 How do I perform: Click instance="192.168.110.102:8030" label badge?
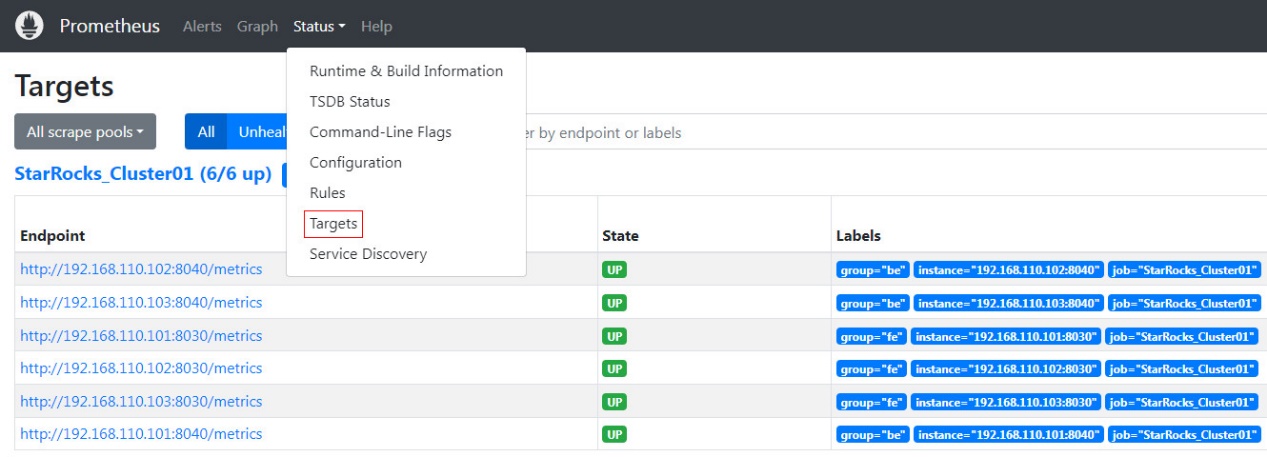[1006, 369]
